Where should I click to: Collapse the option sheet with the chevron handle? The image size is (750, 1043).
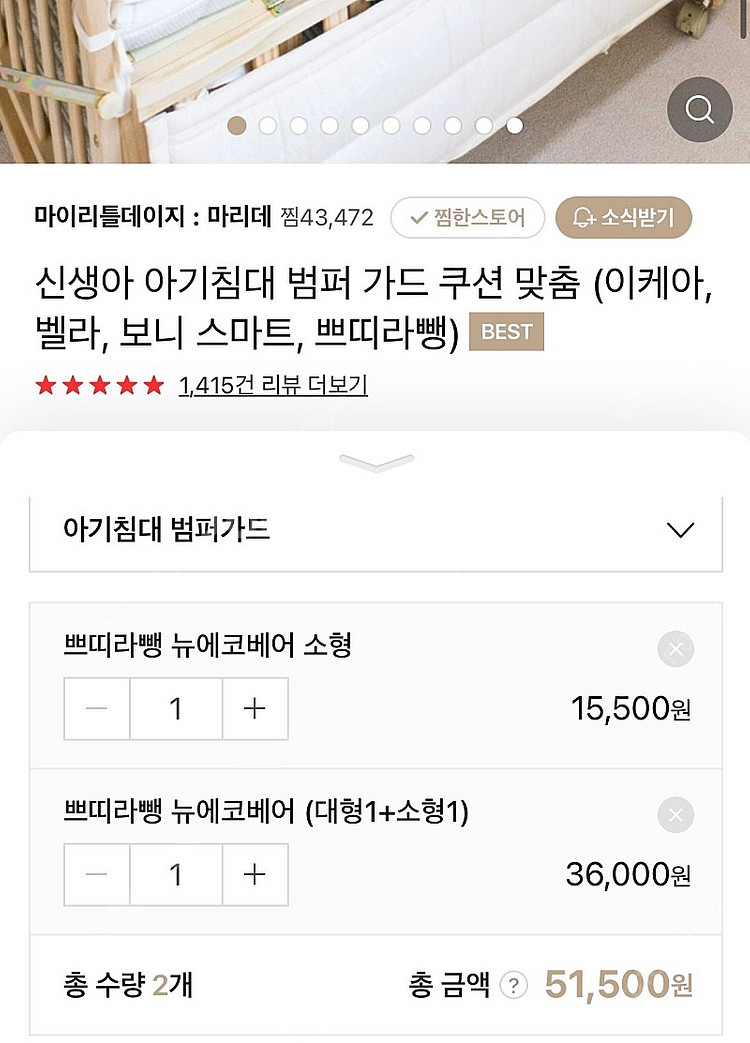(376, 462)
